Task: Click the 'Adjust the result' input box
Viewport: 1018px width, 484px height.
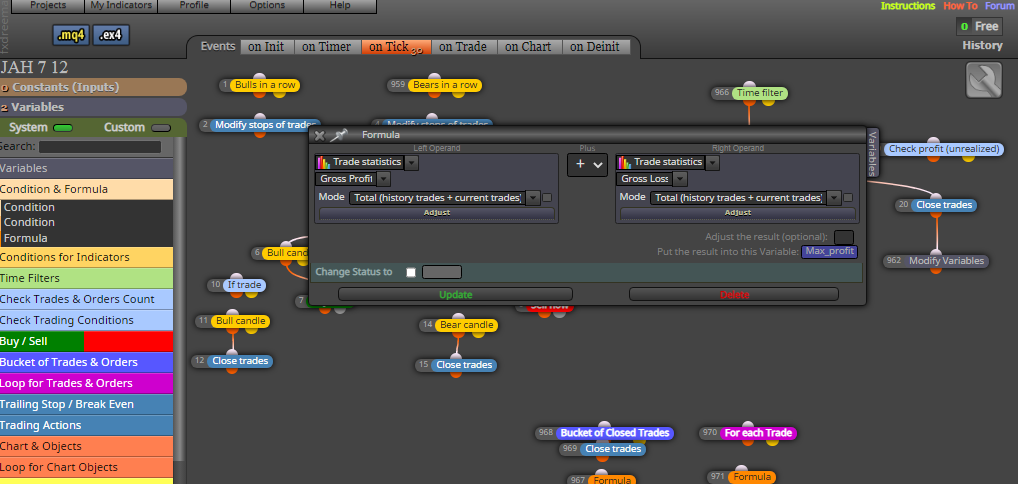Action: point(843,237)
